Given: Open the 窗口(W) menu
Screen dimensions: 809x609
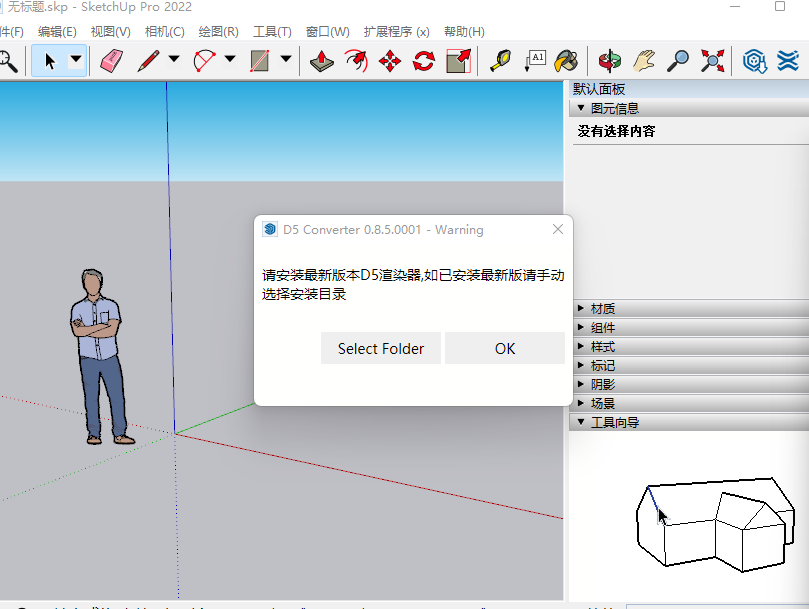Looking at the screenshot, I should tap(328, 32).
